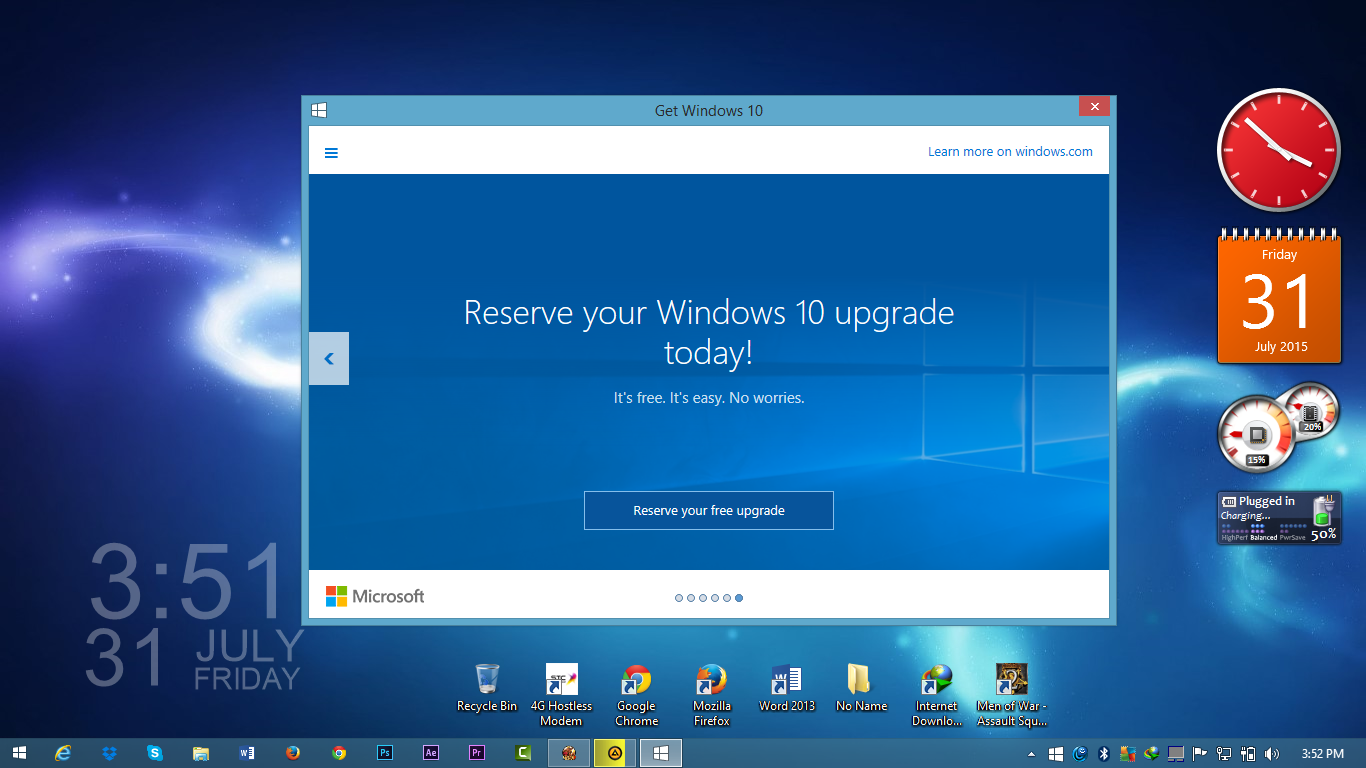Viewport: 1366px width, 768px height.
Task: Click the gray monitor tray icon
Action: coord(1176,754)
